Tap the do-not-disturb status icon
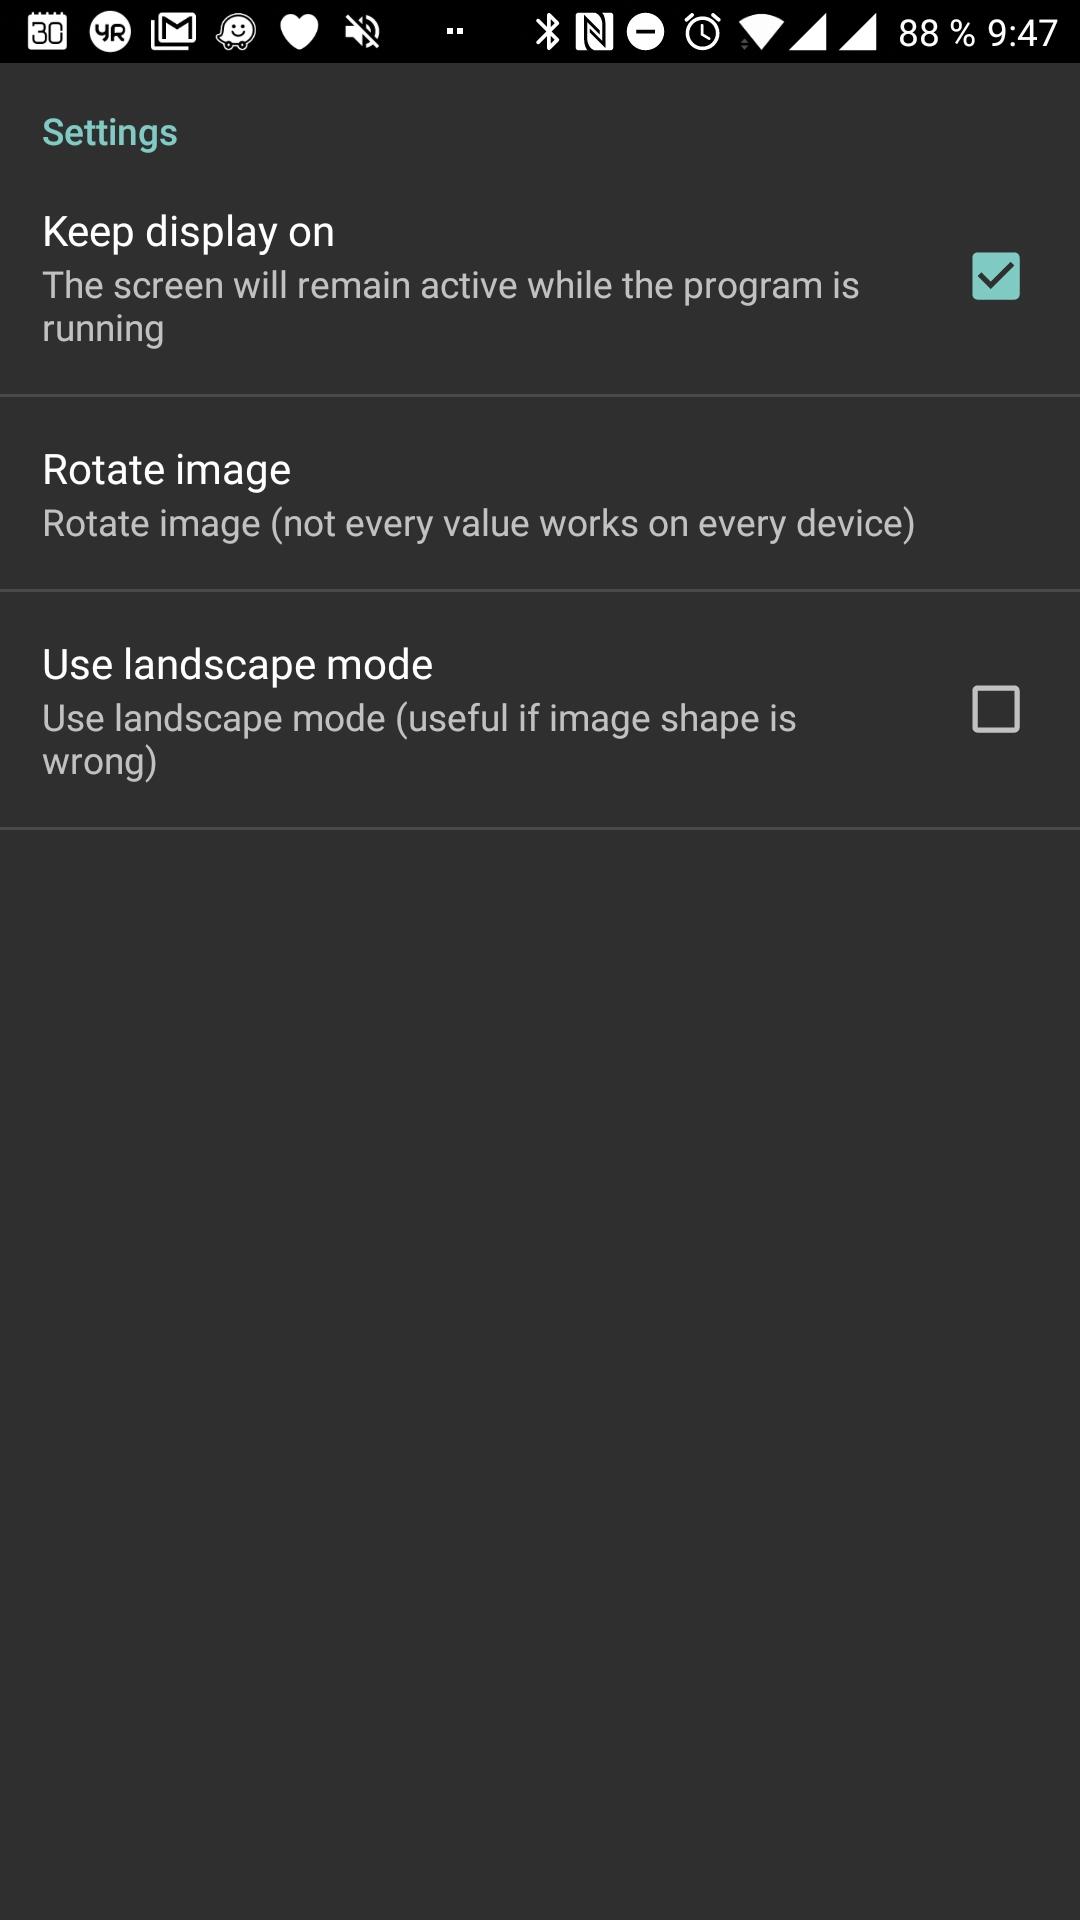 pos(646,32)
